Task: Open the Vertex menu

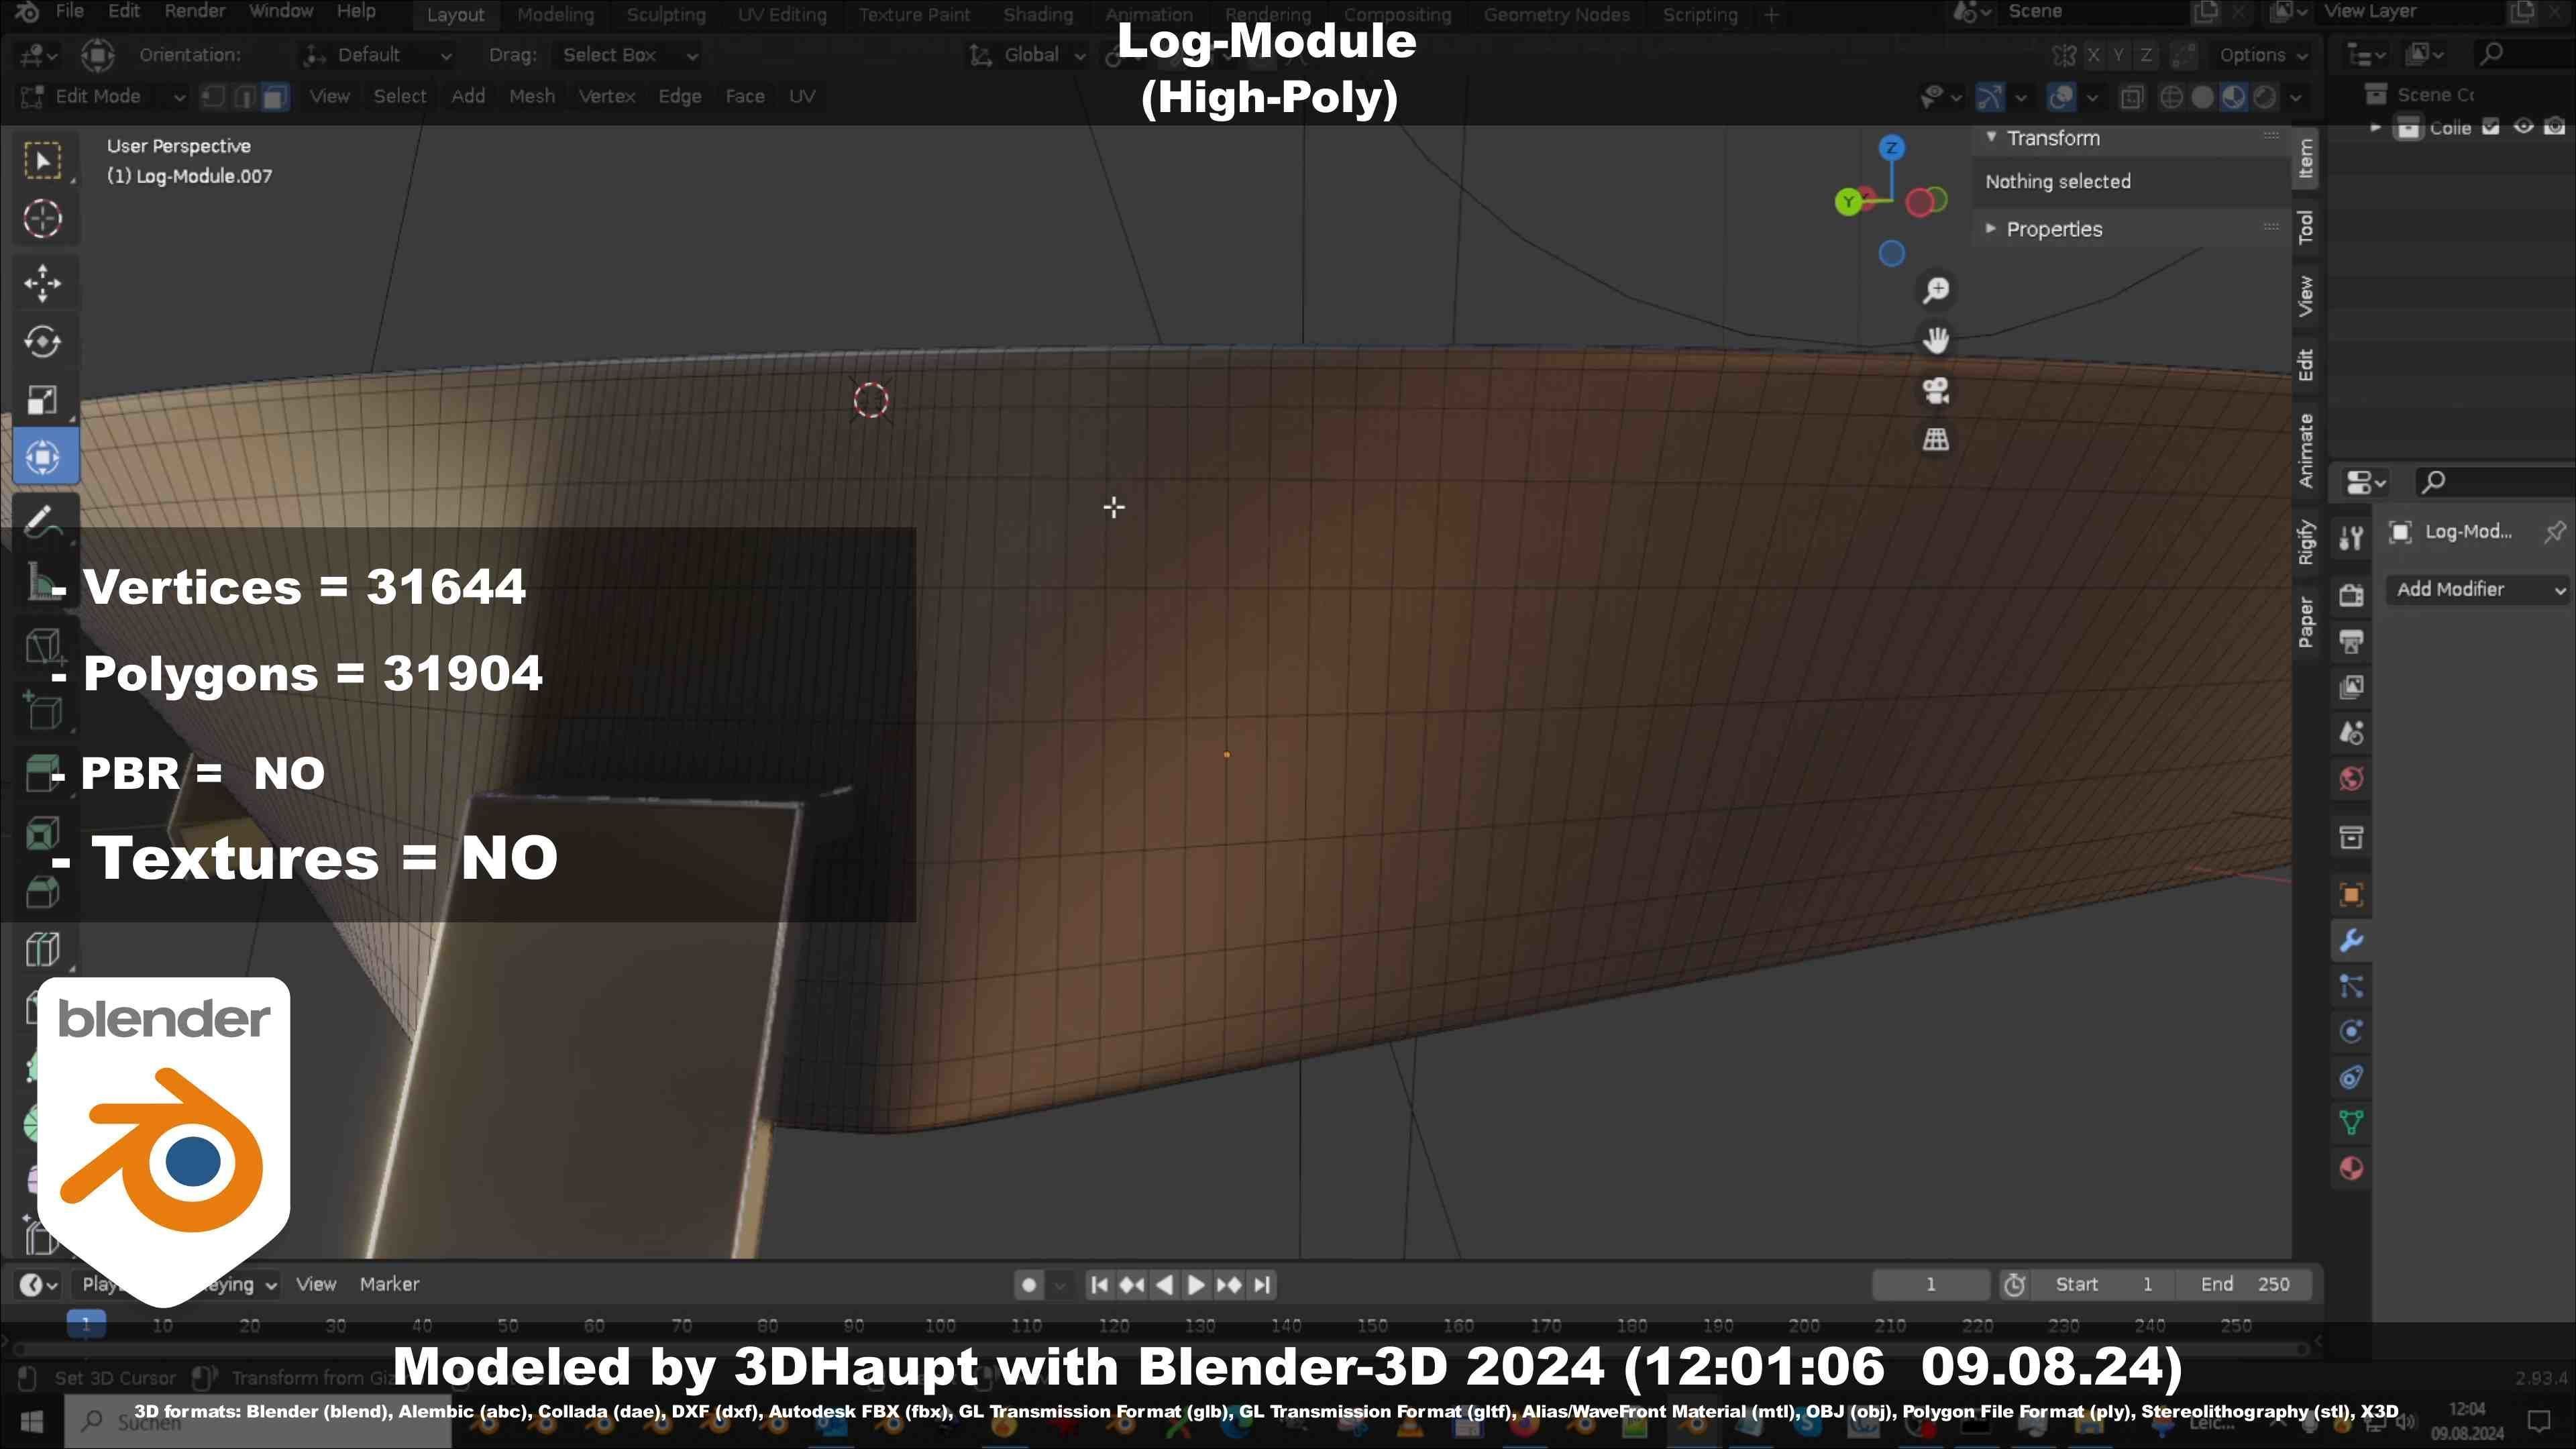Action: [x=607, y=96]
